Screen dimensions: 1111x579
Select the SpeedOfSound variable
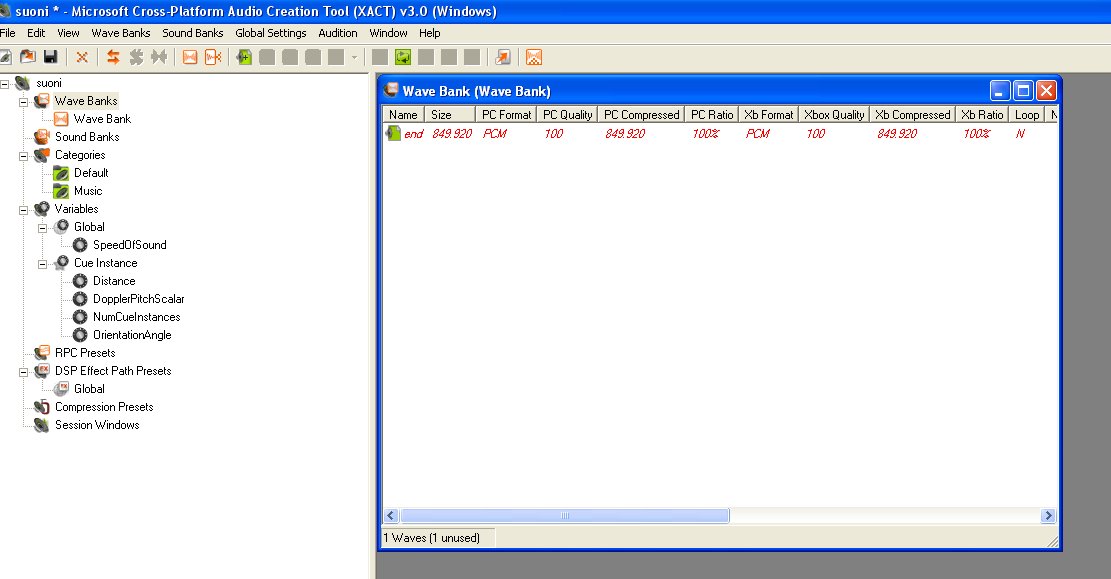pos(130,244)
